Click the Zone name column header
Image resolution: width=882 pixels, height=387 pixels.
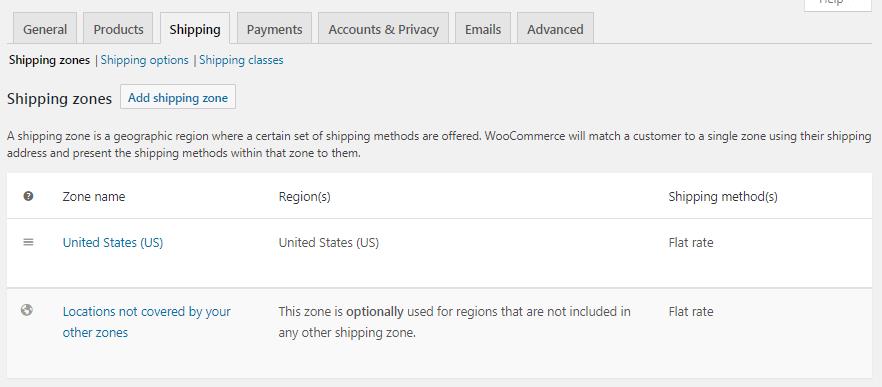94,196
